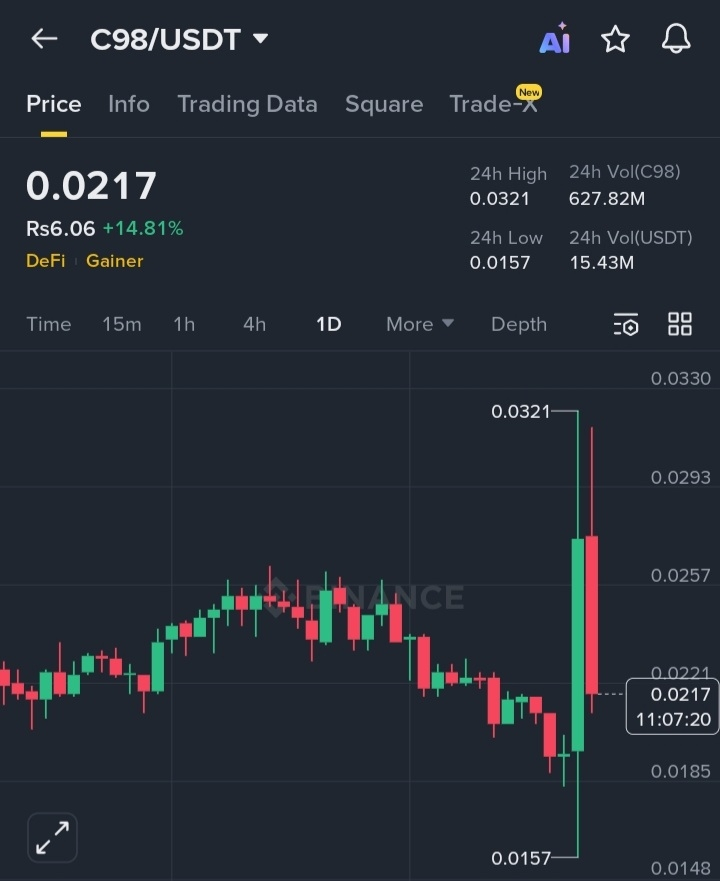The width and height of the screenshot is (720, 881).
Task: Go to the Square tab
Action: click(384, 104)
